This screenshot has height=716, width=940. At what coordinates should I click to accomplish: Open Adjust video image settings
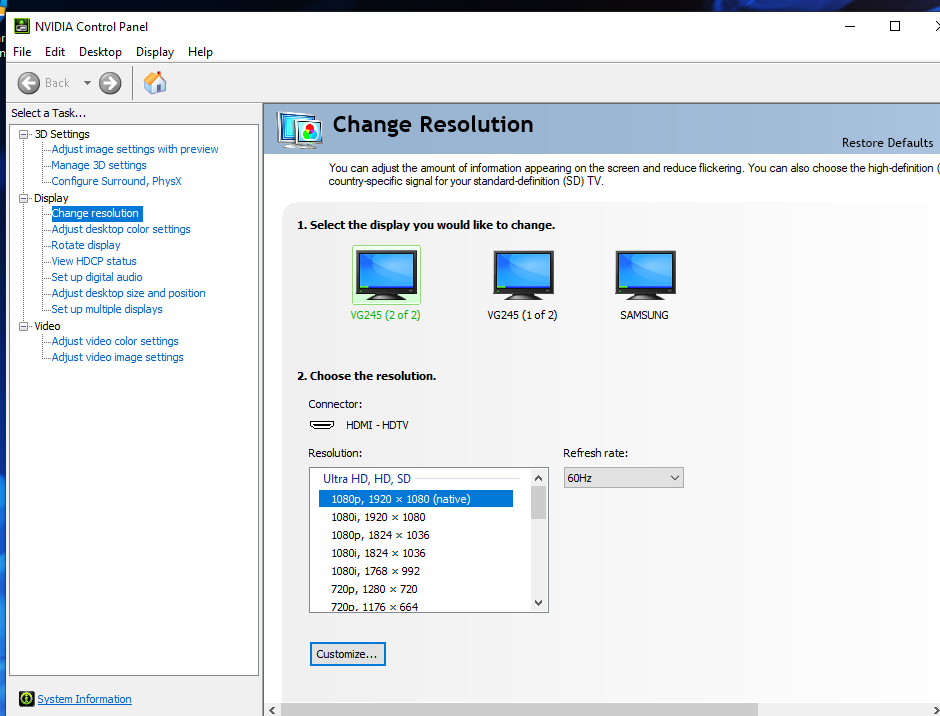click(118, 357)
